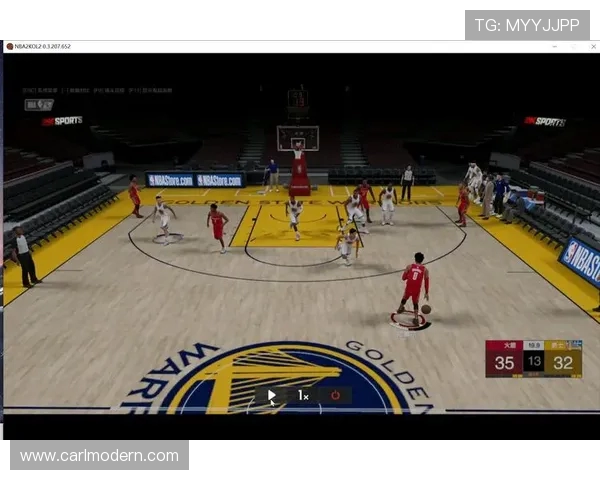Click the score 32 on the scoreboard
This screenshot has width=600, height=480.
coord(563,363)
